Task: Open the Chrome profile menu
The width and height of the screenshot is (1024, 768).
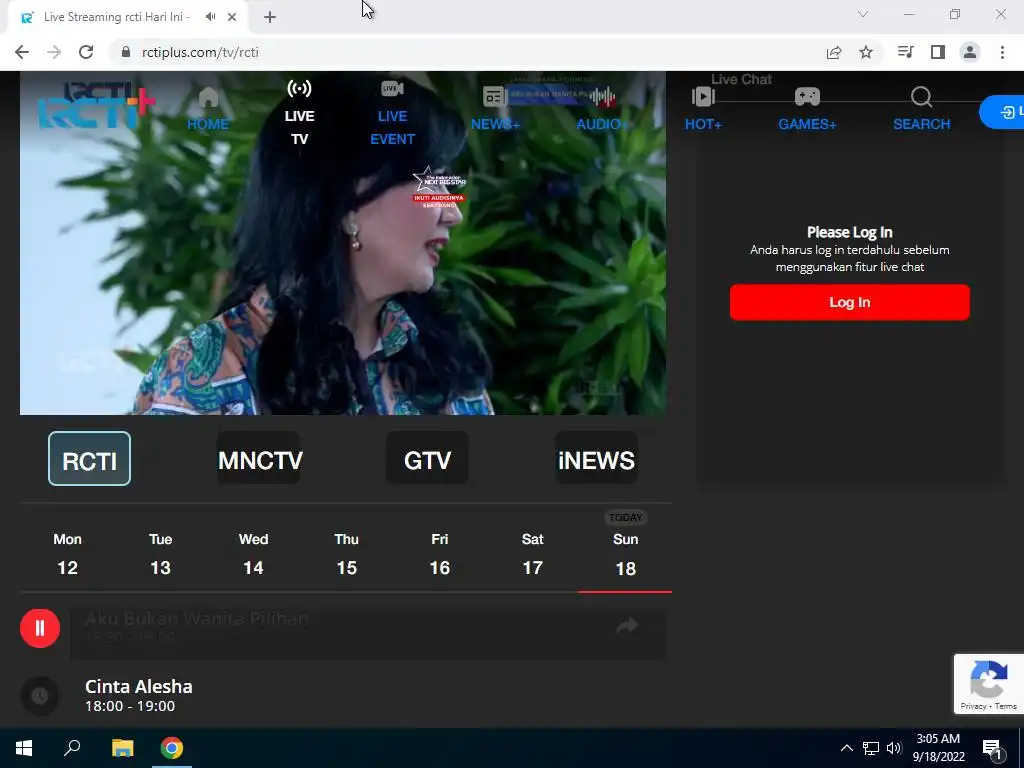Action: click(970, 52)
